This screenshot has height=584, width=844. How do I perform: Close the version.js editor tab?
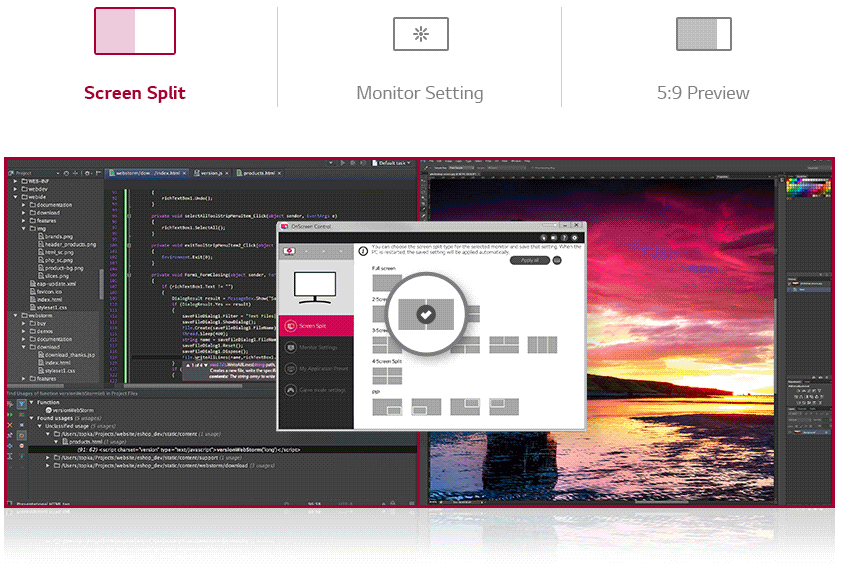(x=227, y=173)
